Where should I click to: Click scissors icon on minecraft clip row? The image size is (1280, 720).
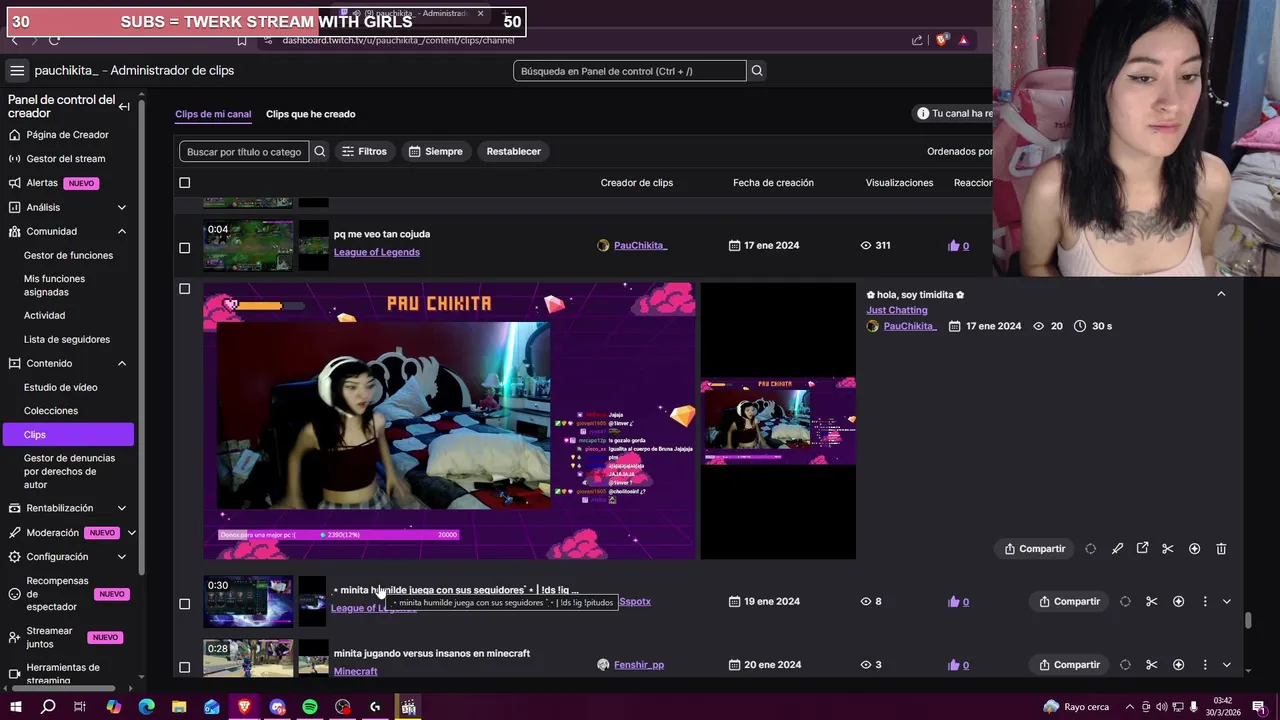pyautogui.click(x=1152, y=665)
